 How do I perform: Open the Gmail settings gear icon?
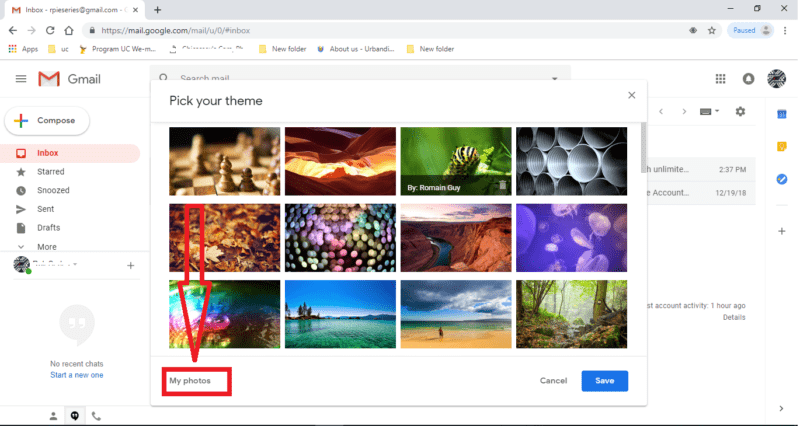click(740, 111)
